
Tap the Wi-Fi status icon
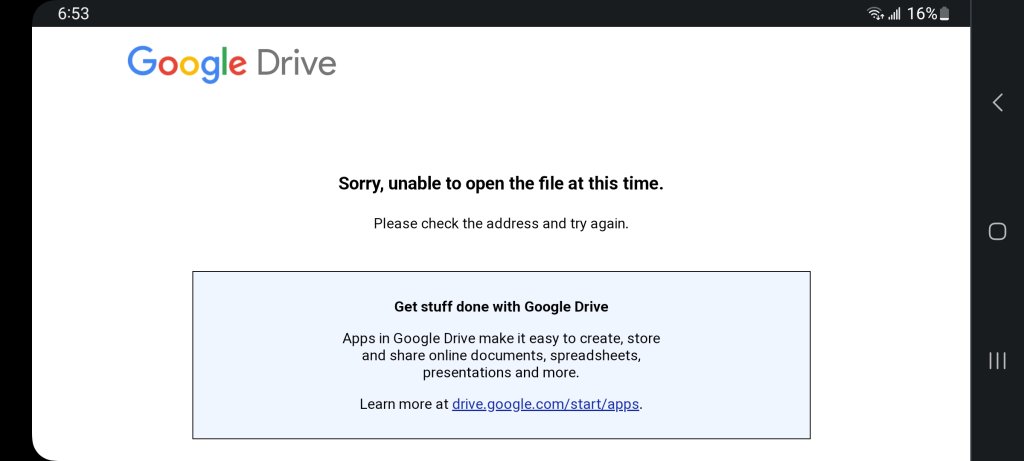coord(875,14)
